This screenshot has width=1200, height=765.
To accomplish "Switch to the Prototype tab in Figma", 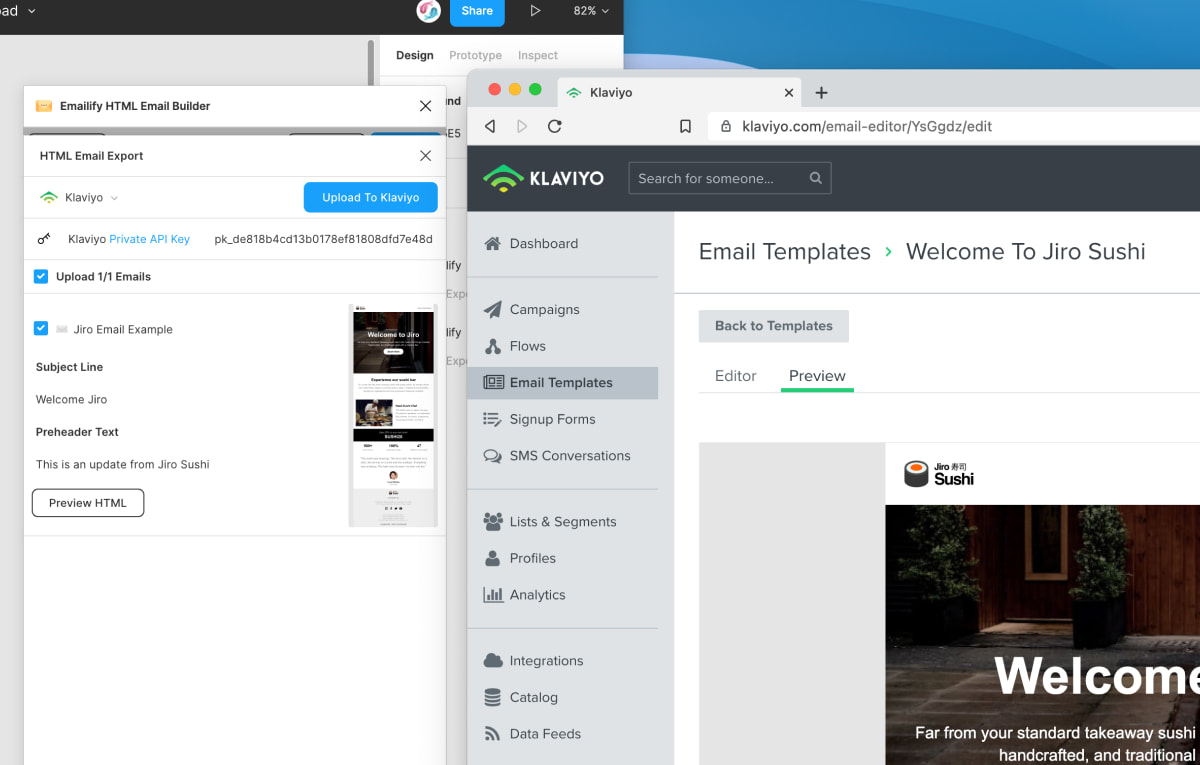I will pyautogui.click(x=476, y=56).
